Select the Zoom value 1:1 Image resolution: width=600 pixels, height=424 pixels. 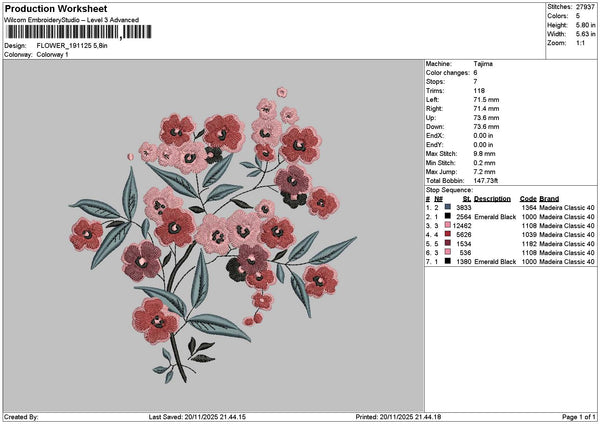coord(580,43)
